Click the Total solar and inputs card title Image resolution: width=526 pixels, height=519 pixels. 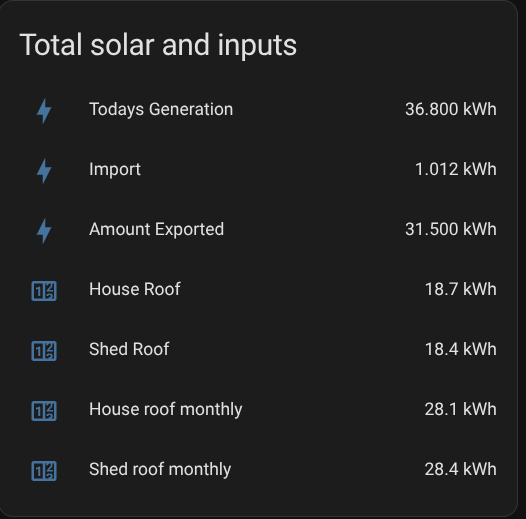tap(158, 46)
